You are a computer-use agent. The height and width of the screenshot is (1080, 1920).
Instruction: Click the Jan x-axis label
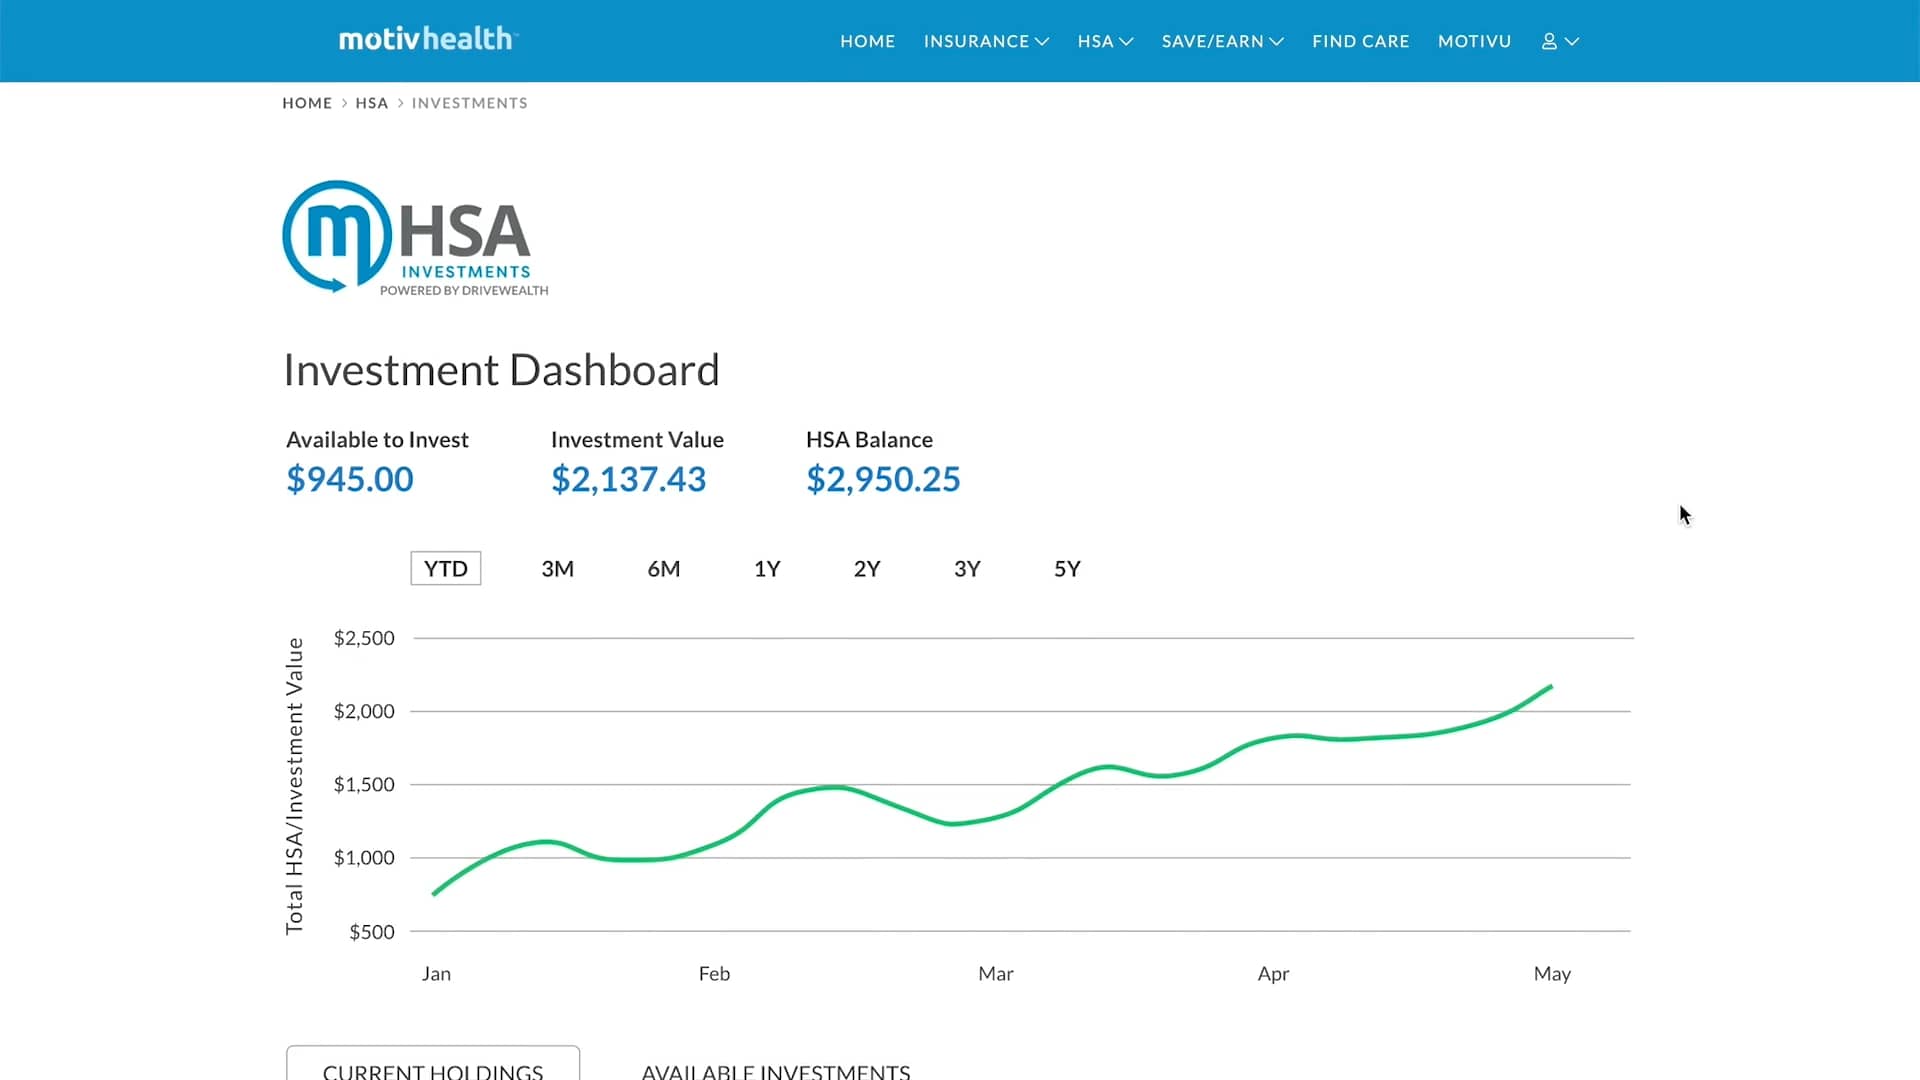tap(436, 974)
